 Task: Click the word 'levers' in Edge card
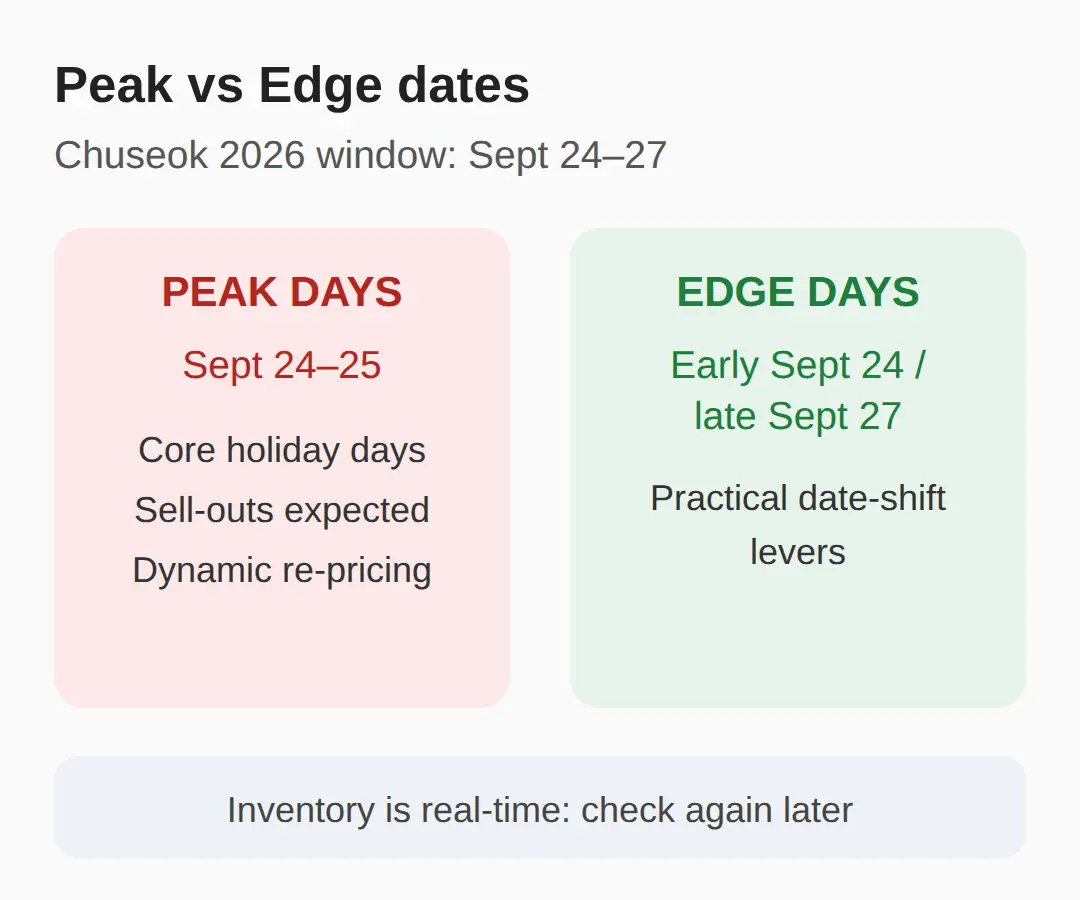(798, 552)
